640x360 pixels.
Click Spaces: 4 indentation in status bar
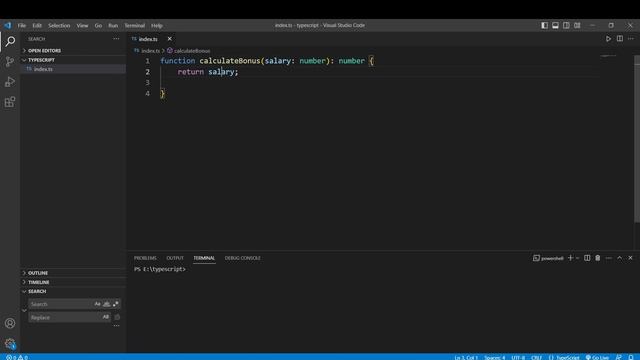coord(495,357)
